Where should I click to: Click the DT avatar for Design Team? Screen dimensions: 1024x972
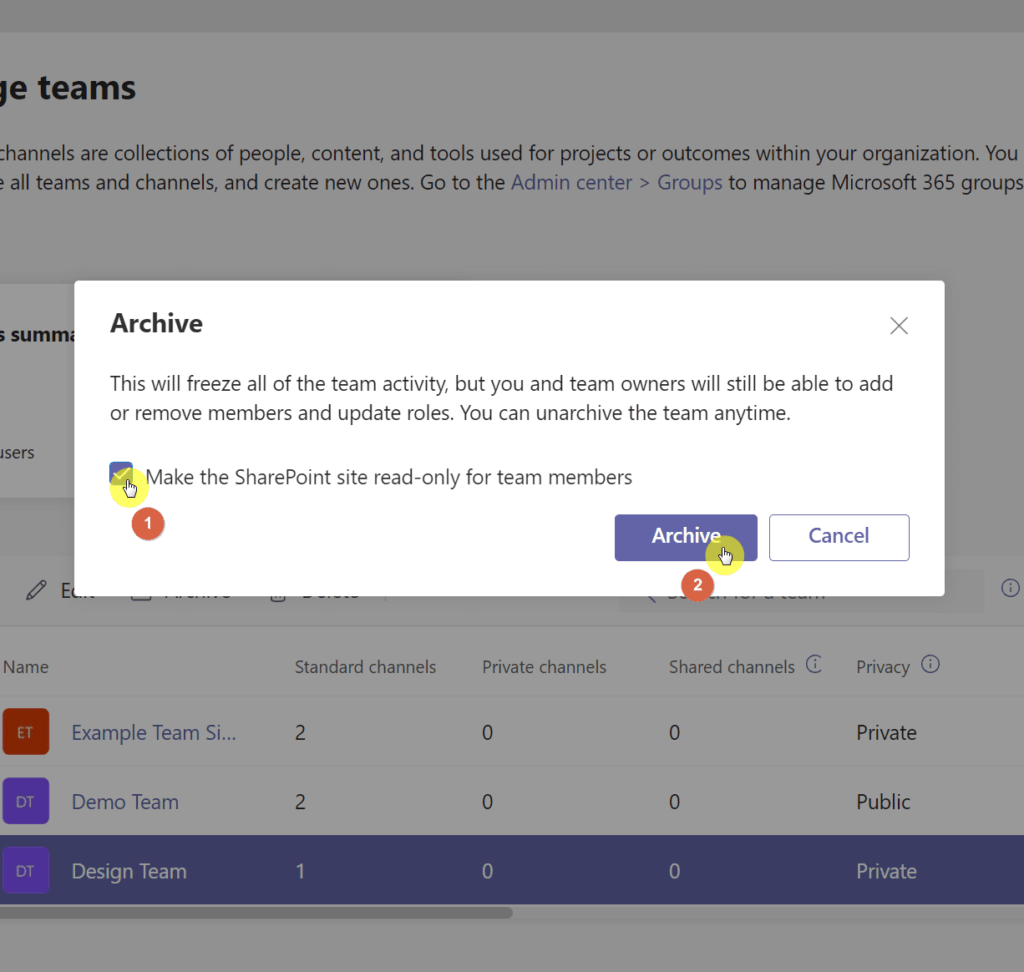[25, 870]
